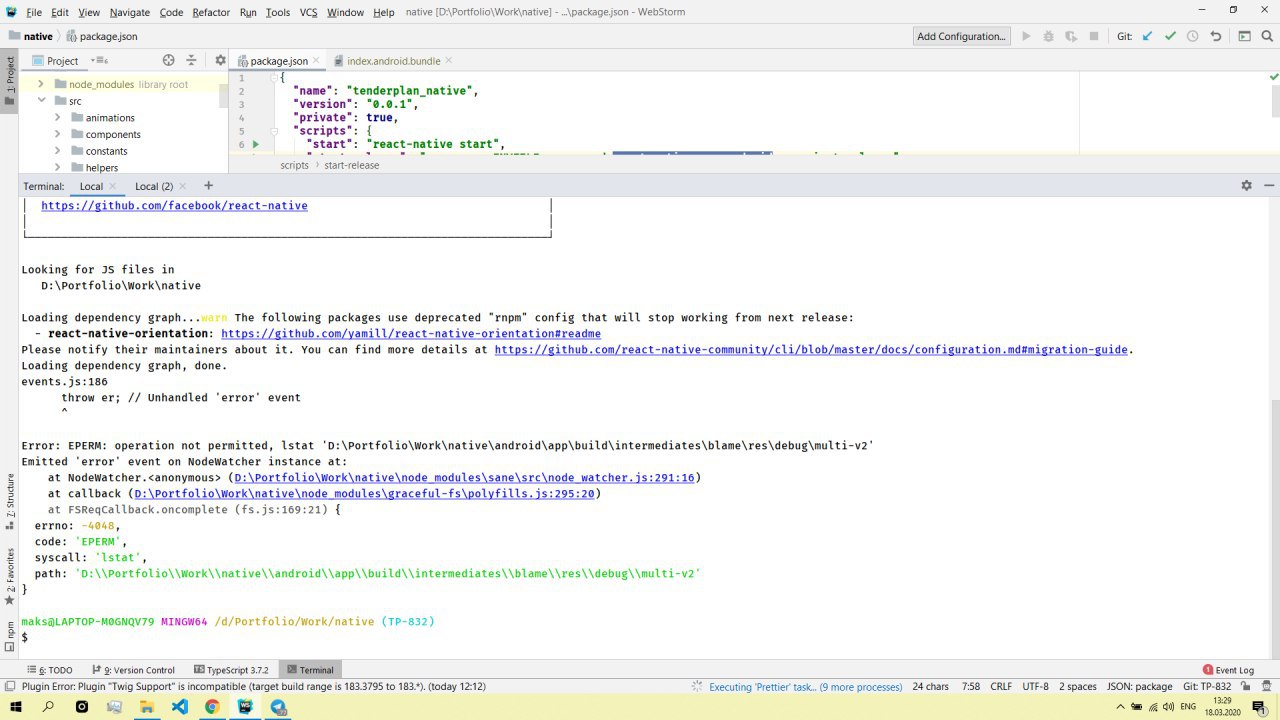The image size is (1280, 720).
Task: Click the Debug bug icon
Action: point(1048,36)
